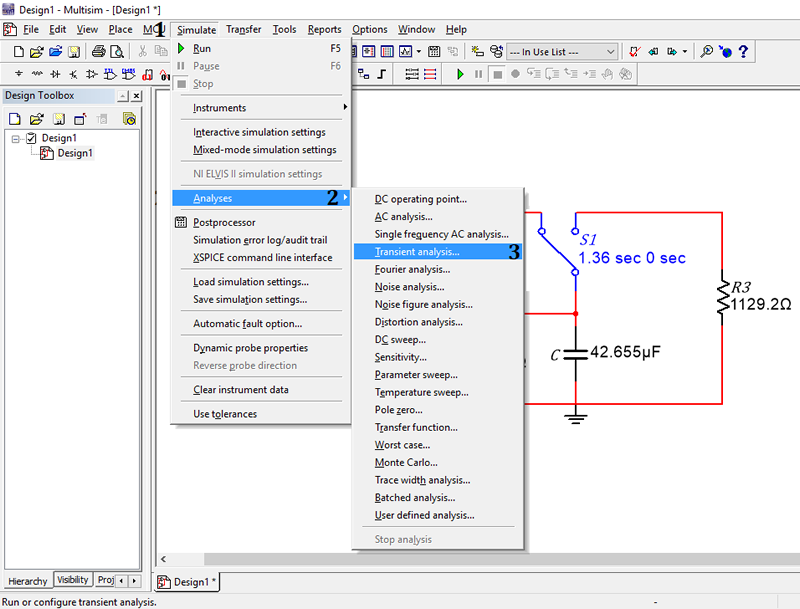Choose Fourier analysis from the submenu
This screenshot has width=800, height=609.
click(x=438, y=269)
